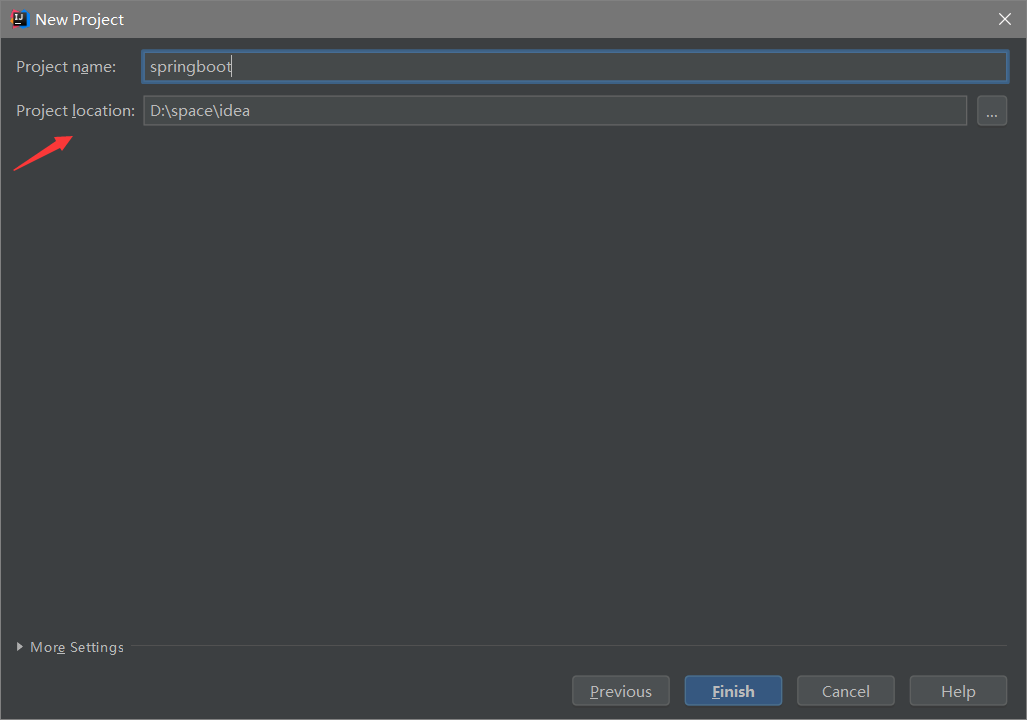This screenshot has width=1027, height=720.
Task: Expand the More Settings section
Action: [70, 647]
